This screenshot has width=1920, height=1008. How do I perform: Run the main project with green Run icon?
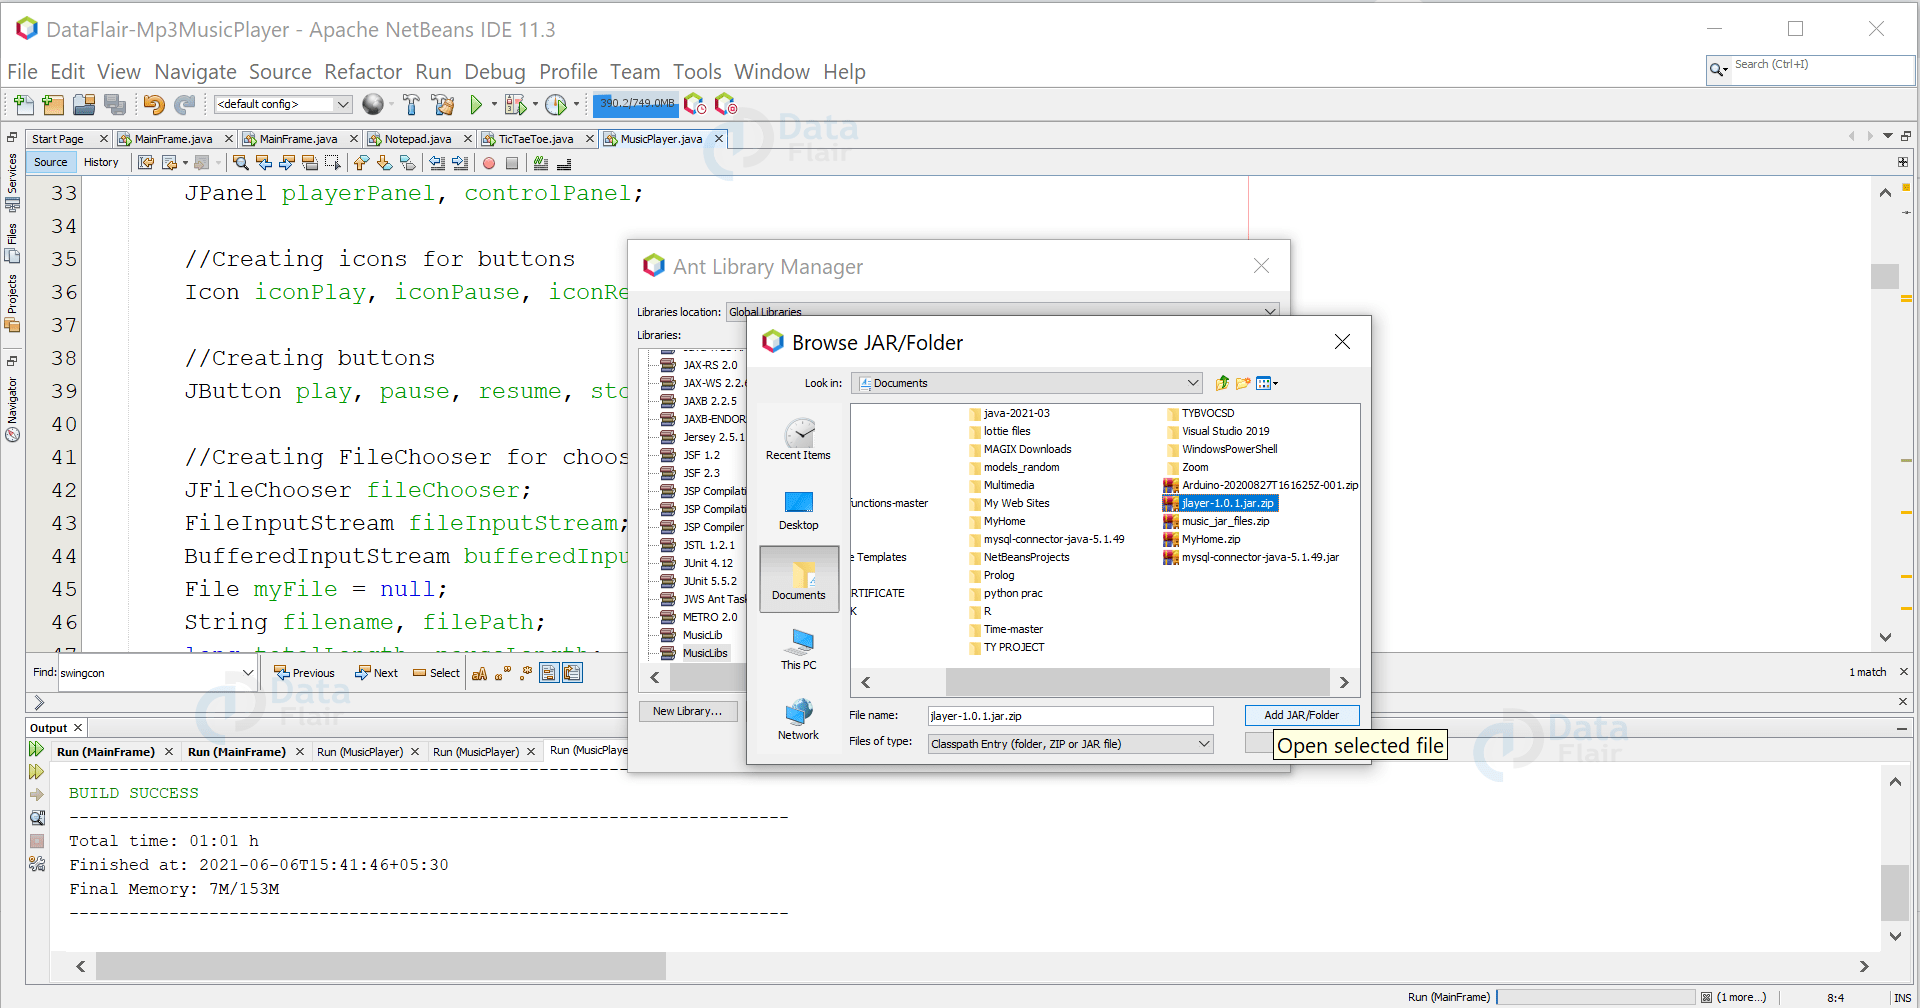(477, 104)
